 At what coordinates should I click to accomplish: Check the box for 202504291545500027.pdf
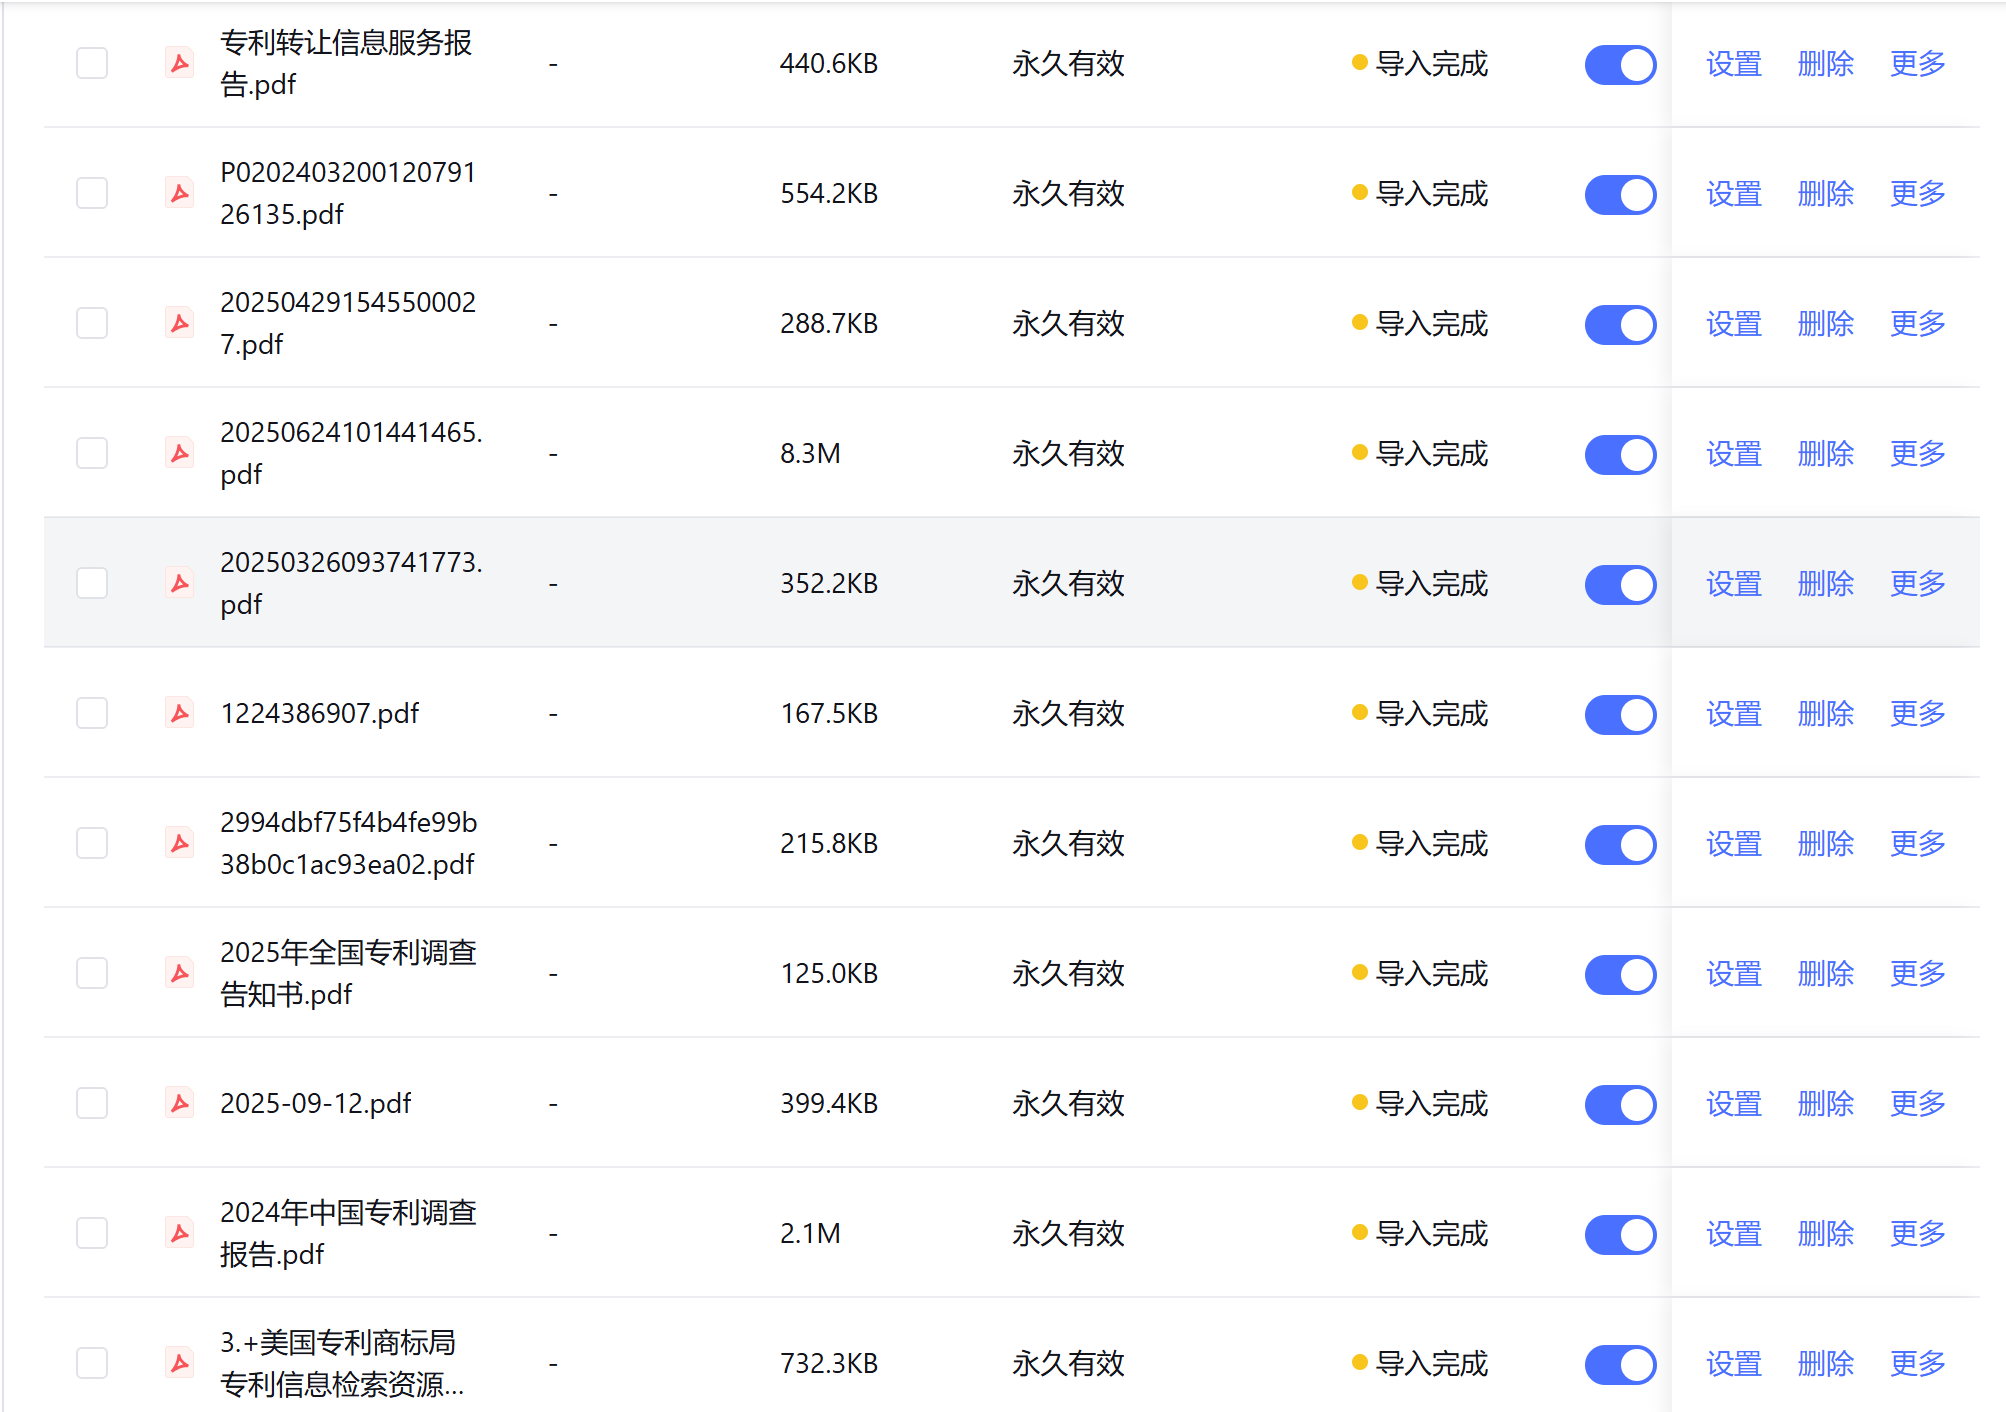pyautogui.click(x=92, y=323)
